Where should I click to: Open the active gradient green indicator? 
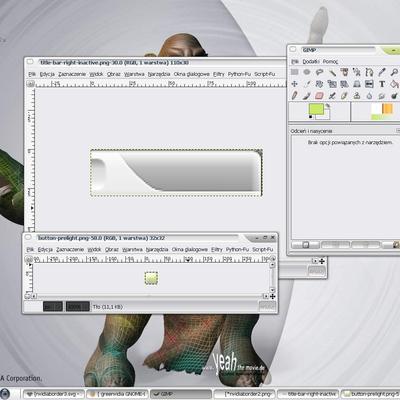[x=382, y=117]
